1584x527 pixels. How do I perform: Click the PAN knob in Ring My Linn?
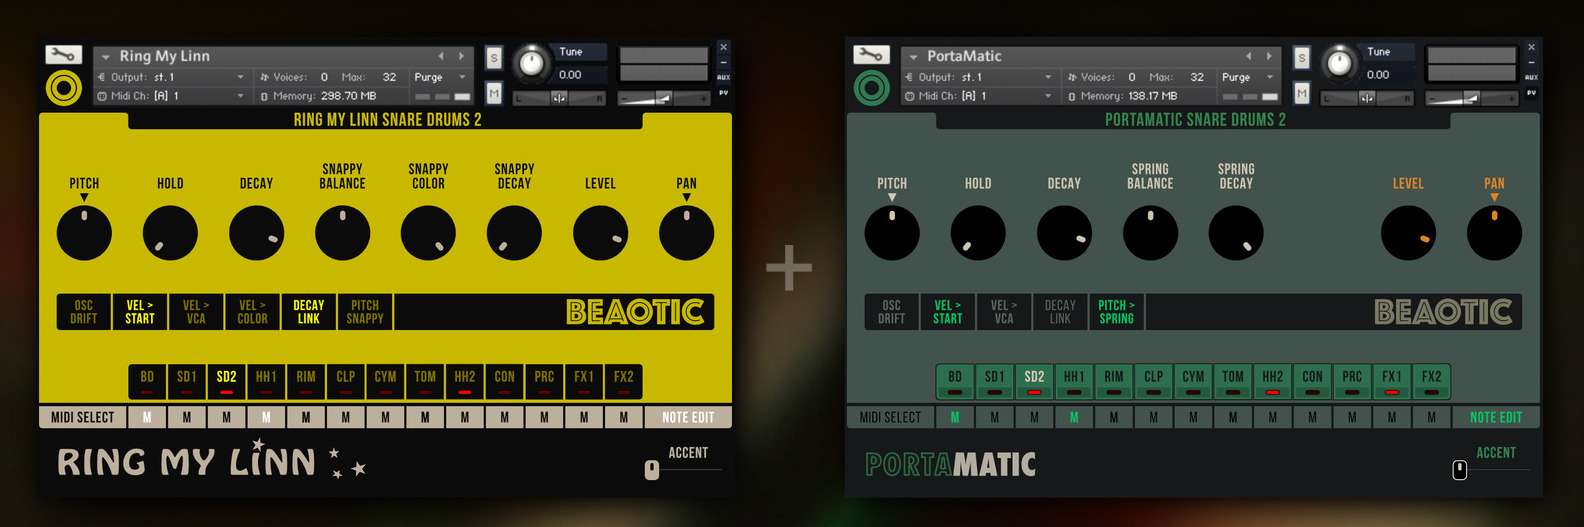(x=686, y=233)
